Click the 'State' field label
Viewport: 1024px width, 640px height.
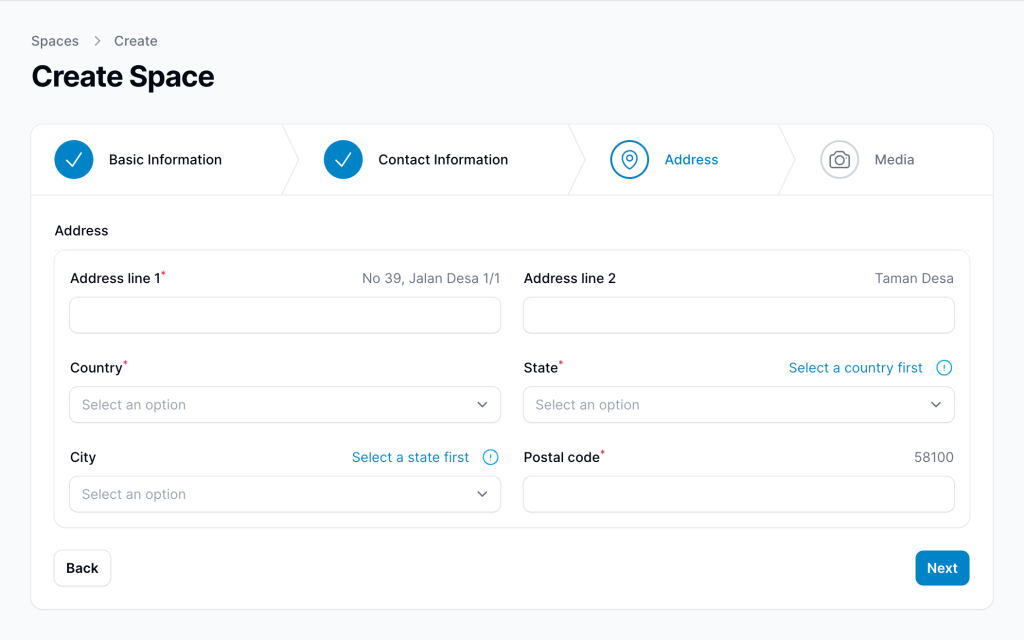point(541,368)
